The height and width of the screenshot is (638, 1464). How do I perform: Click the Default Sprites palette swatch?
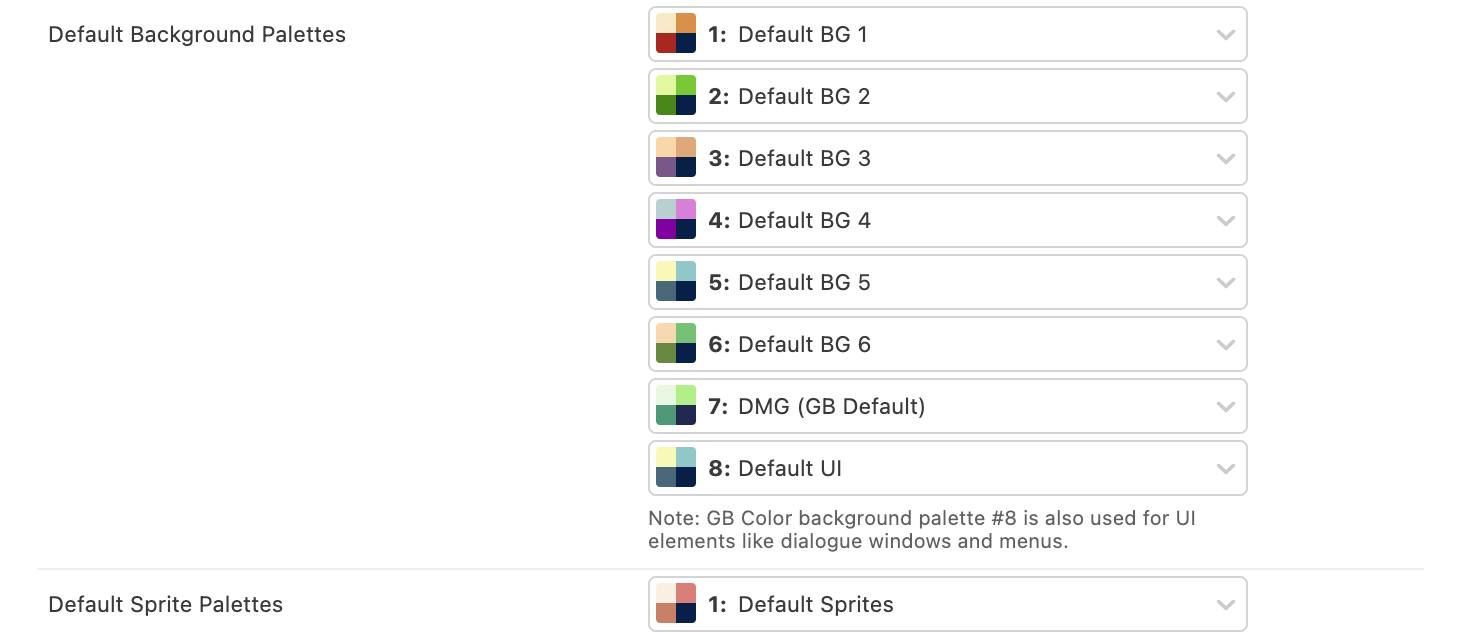(676, 604)
